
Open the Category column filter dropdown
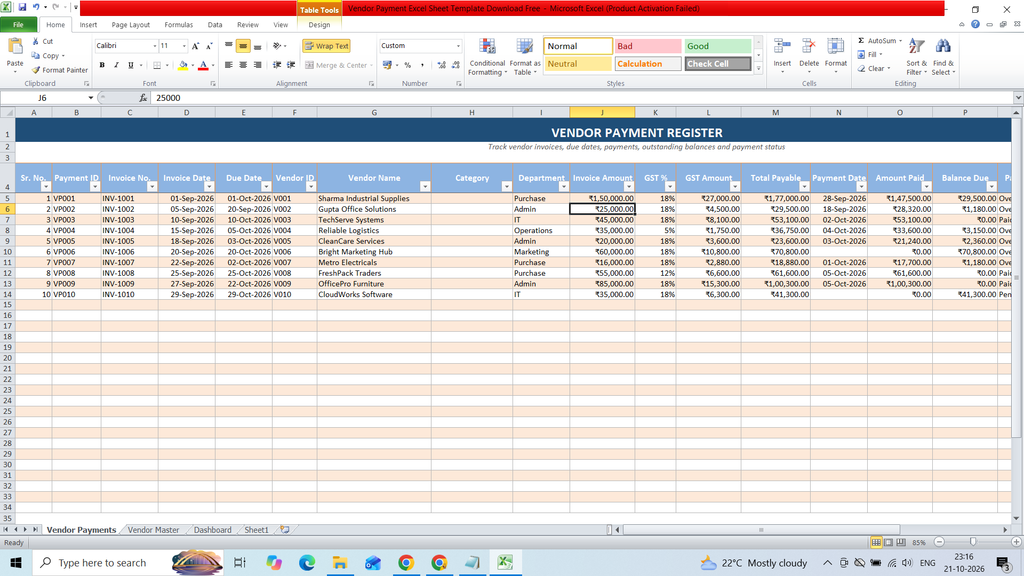click(506, 187)
